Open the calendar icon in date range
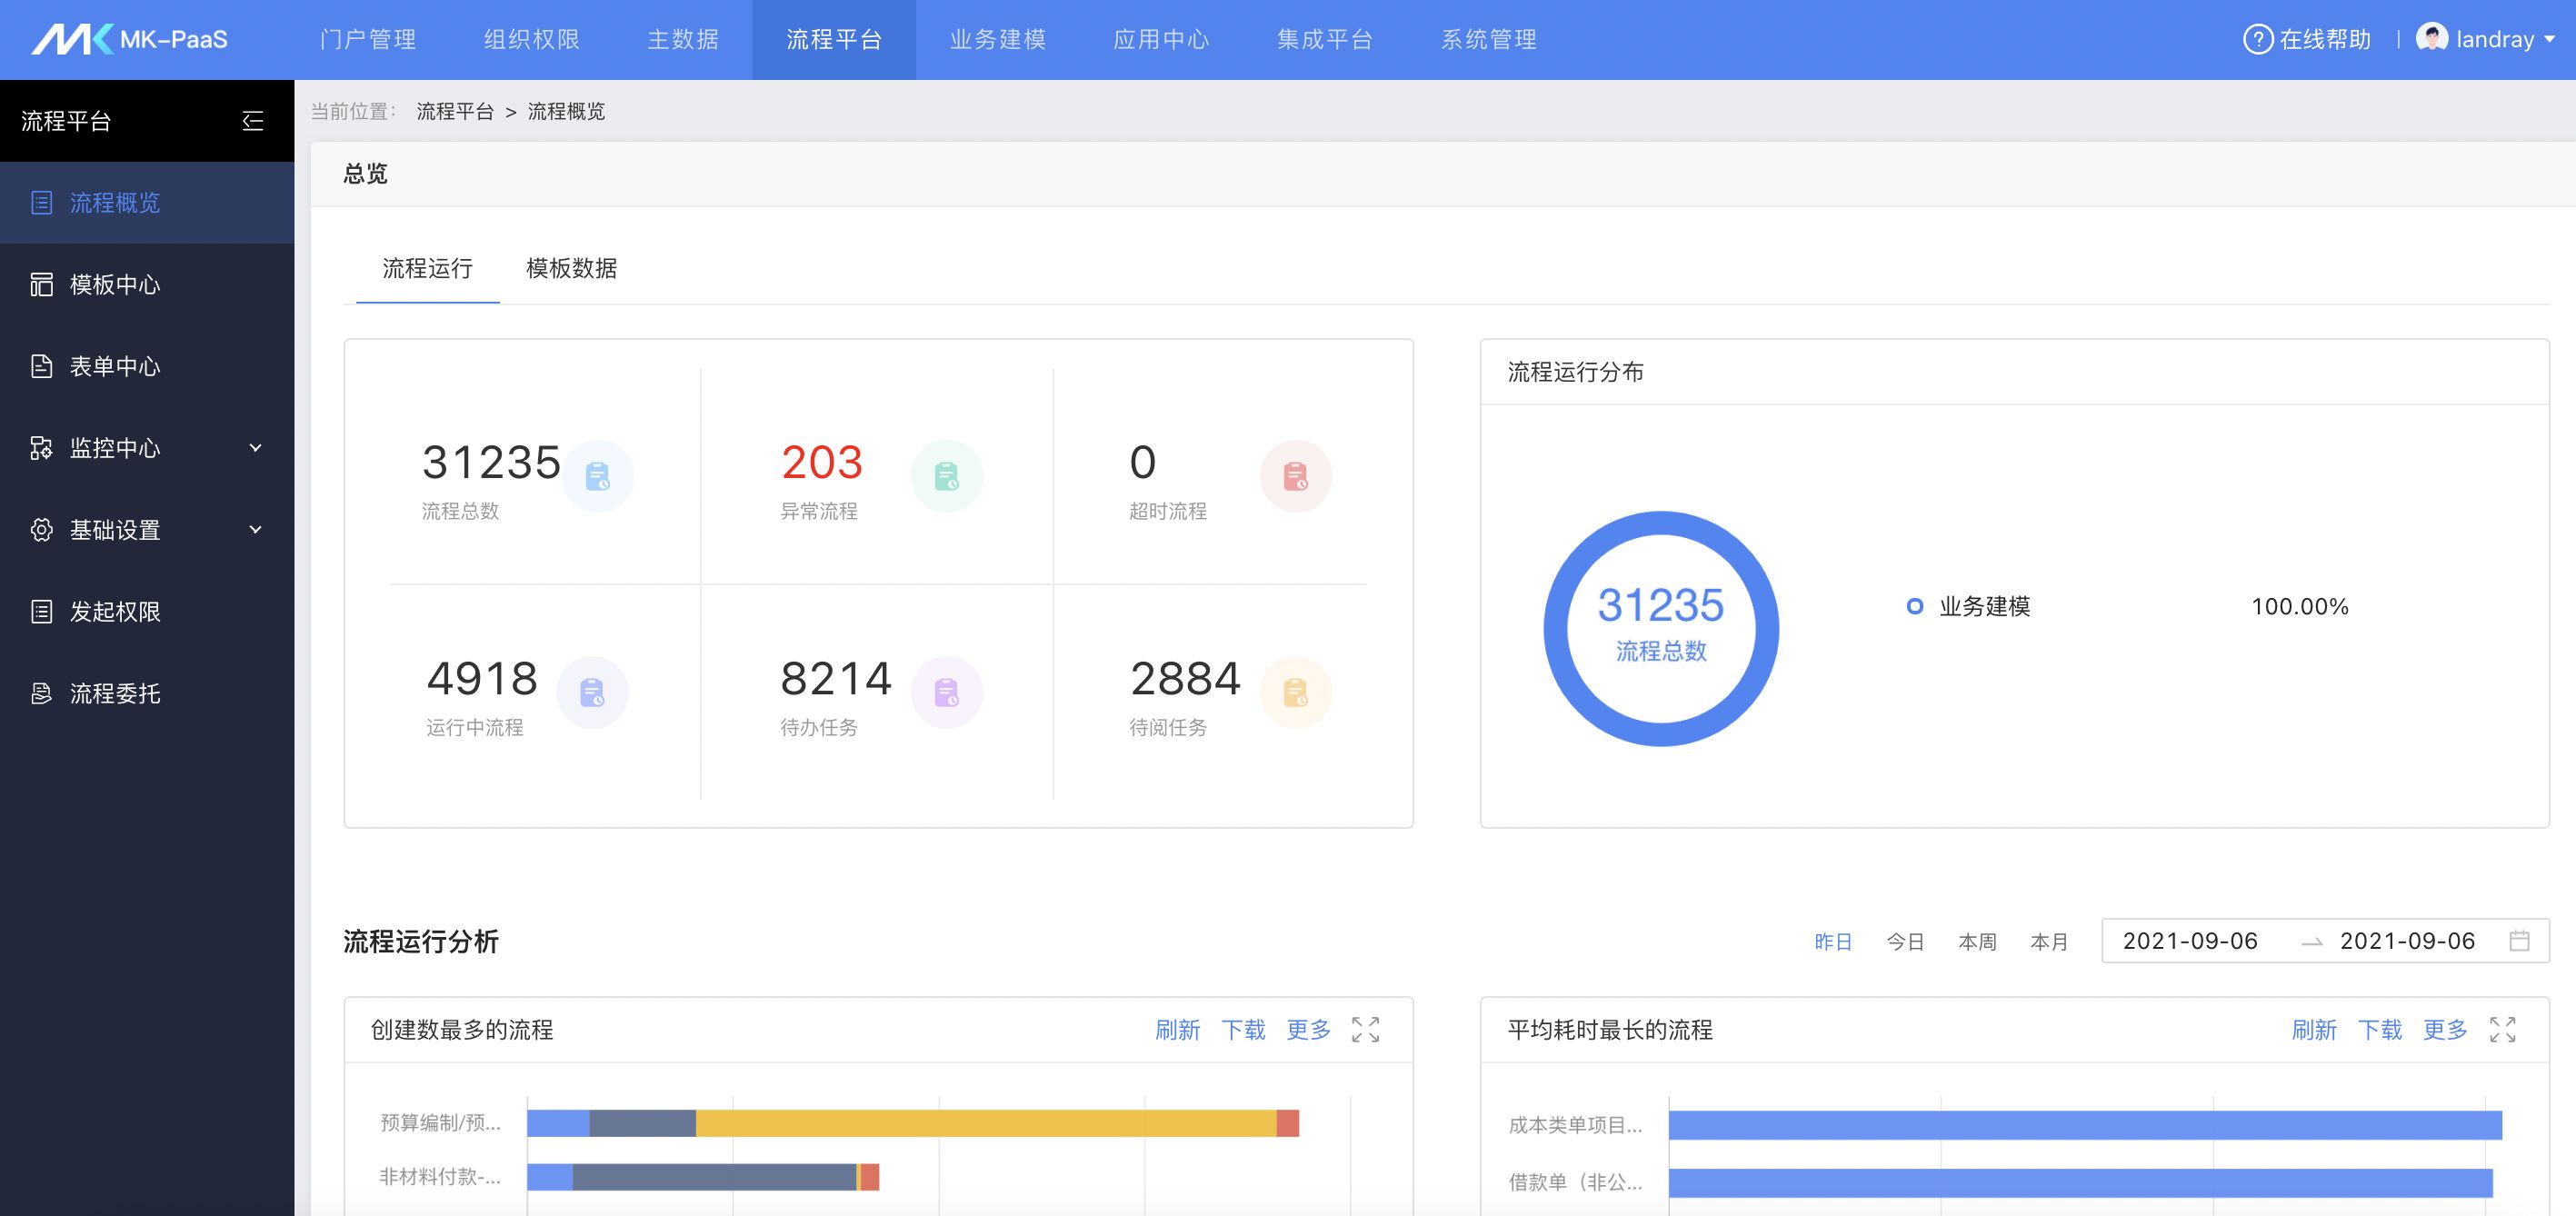The height and width of the screenshot is (1216, 2576). [2519, 941]
